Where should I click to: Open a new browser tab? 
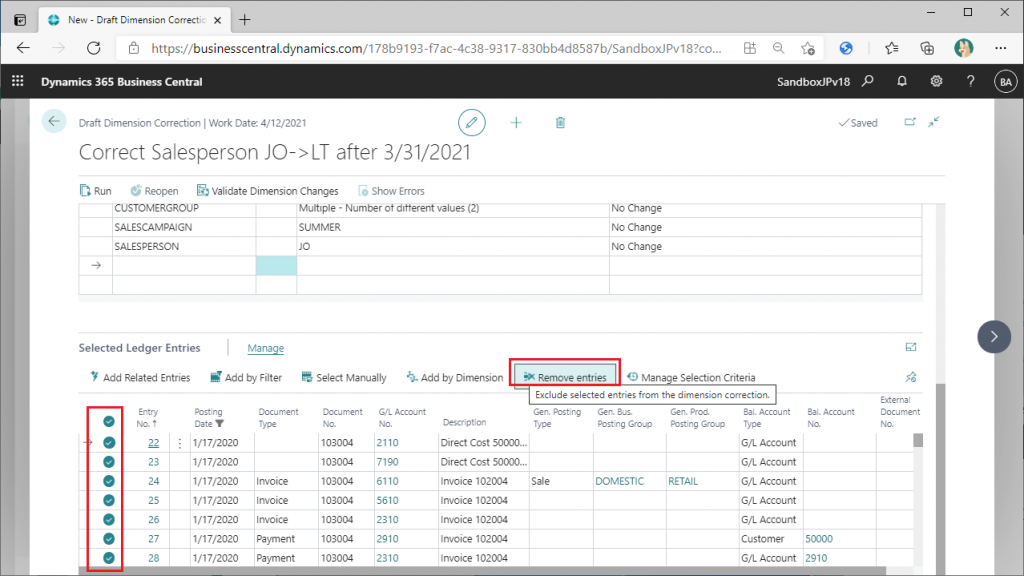pyautogui.click(x=245, y=20)
